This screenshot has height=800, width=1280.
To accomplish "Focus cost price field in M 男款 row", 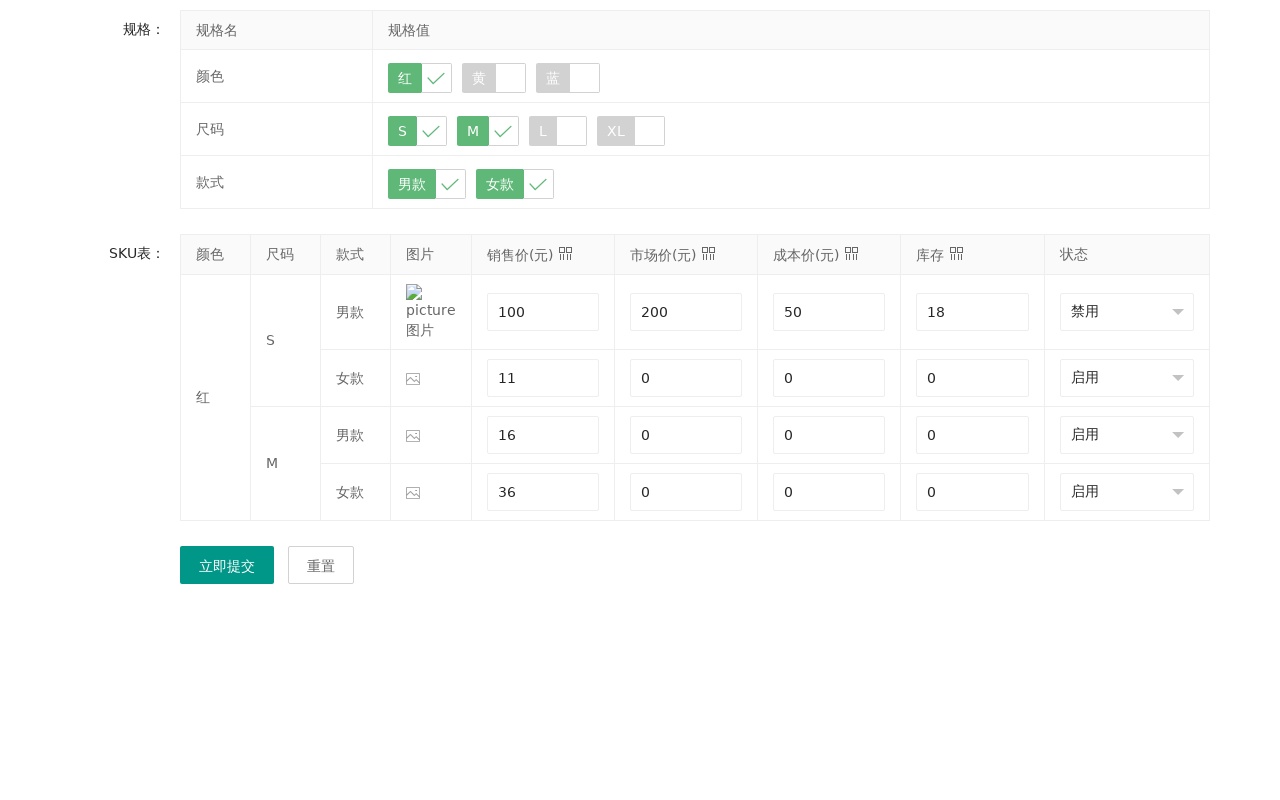I will click(829, 435).
